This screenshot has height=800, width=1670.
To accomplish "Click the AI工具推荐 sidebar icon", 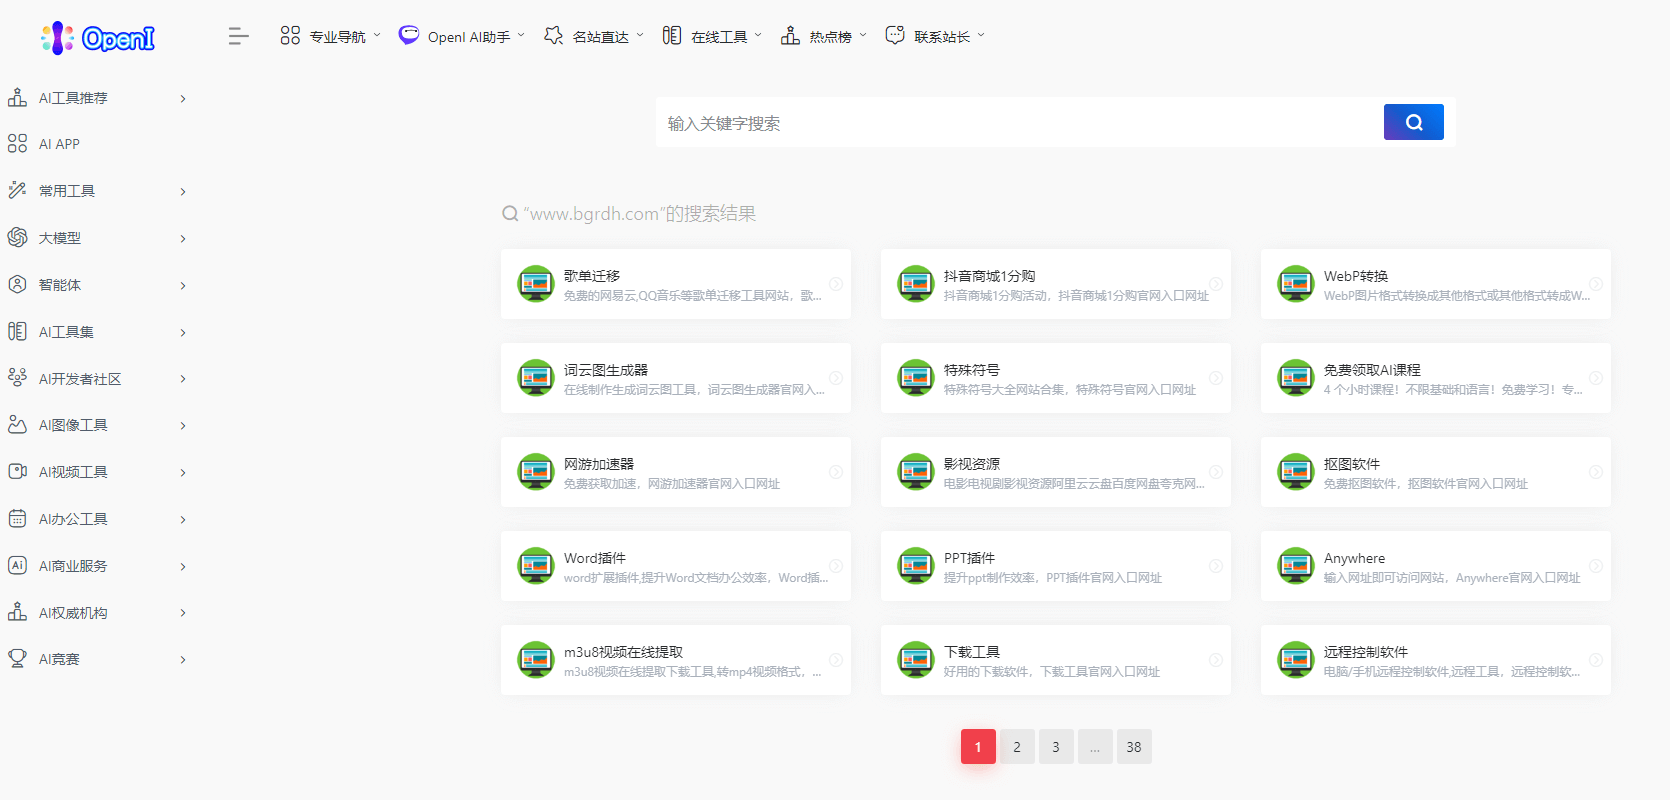I will (17, 97).
